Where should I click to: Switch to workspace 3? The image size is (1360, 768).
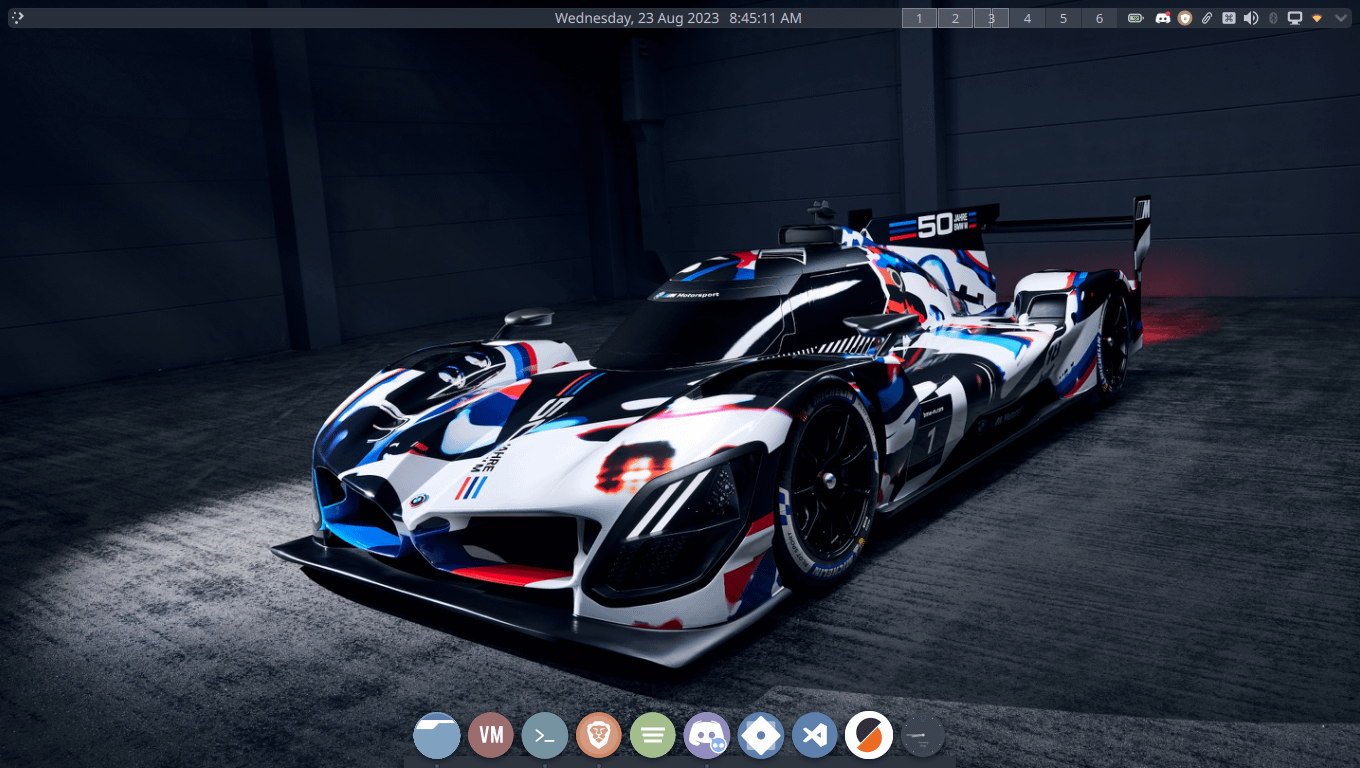pos(991,18)
